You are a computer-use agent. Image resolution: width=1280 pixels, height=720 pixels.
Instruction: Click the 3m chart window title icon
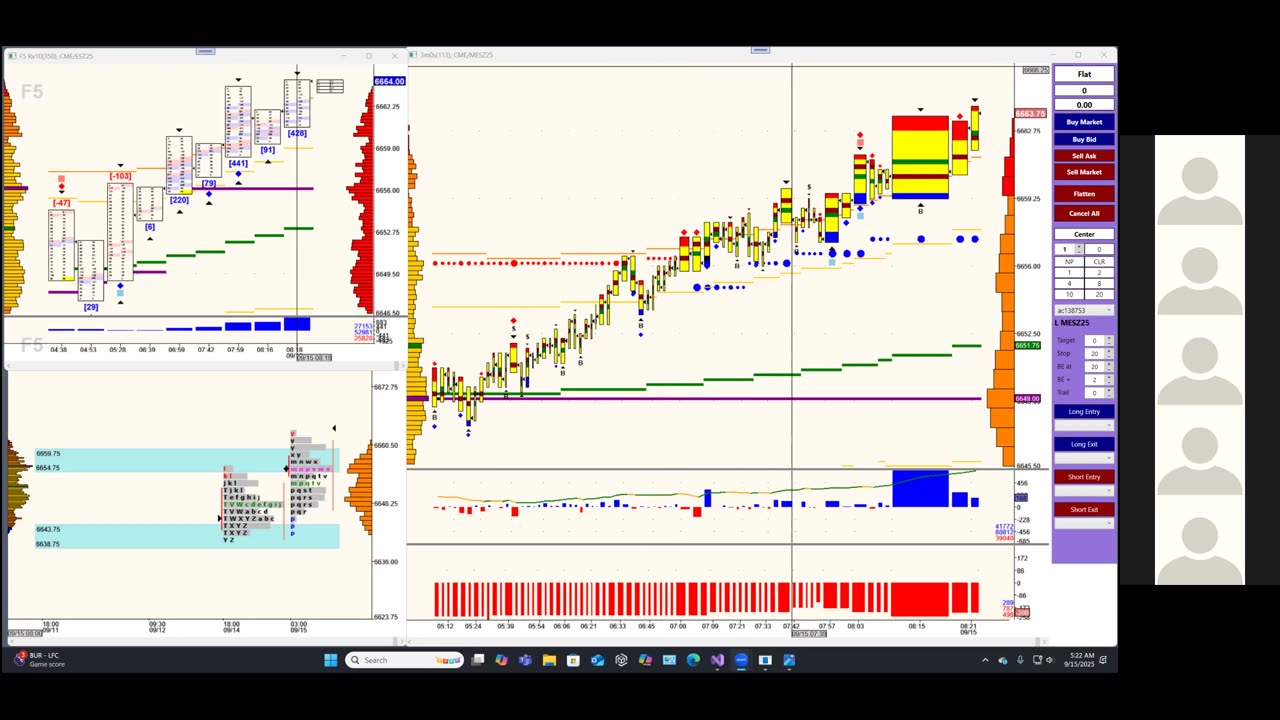tap(413, 55)
